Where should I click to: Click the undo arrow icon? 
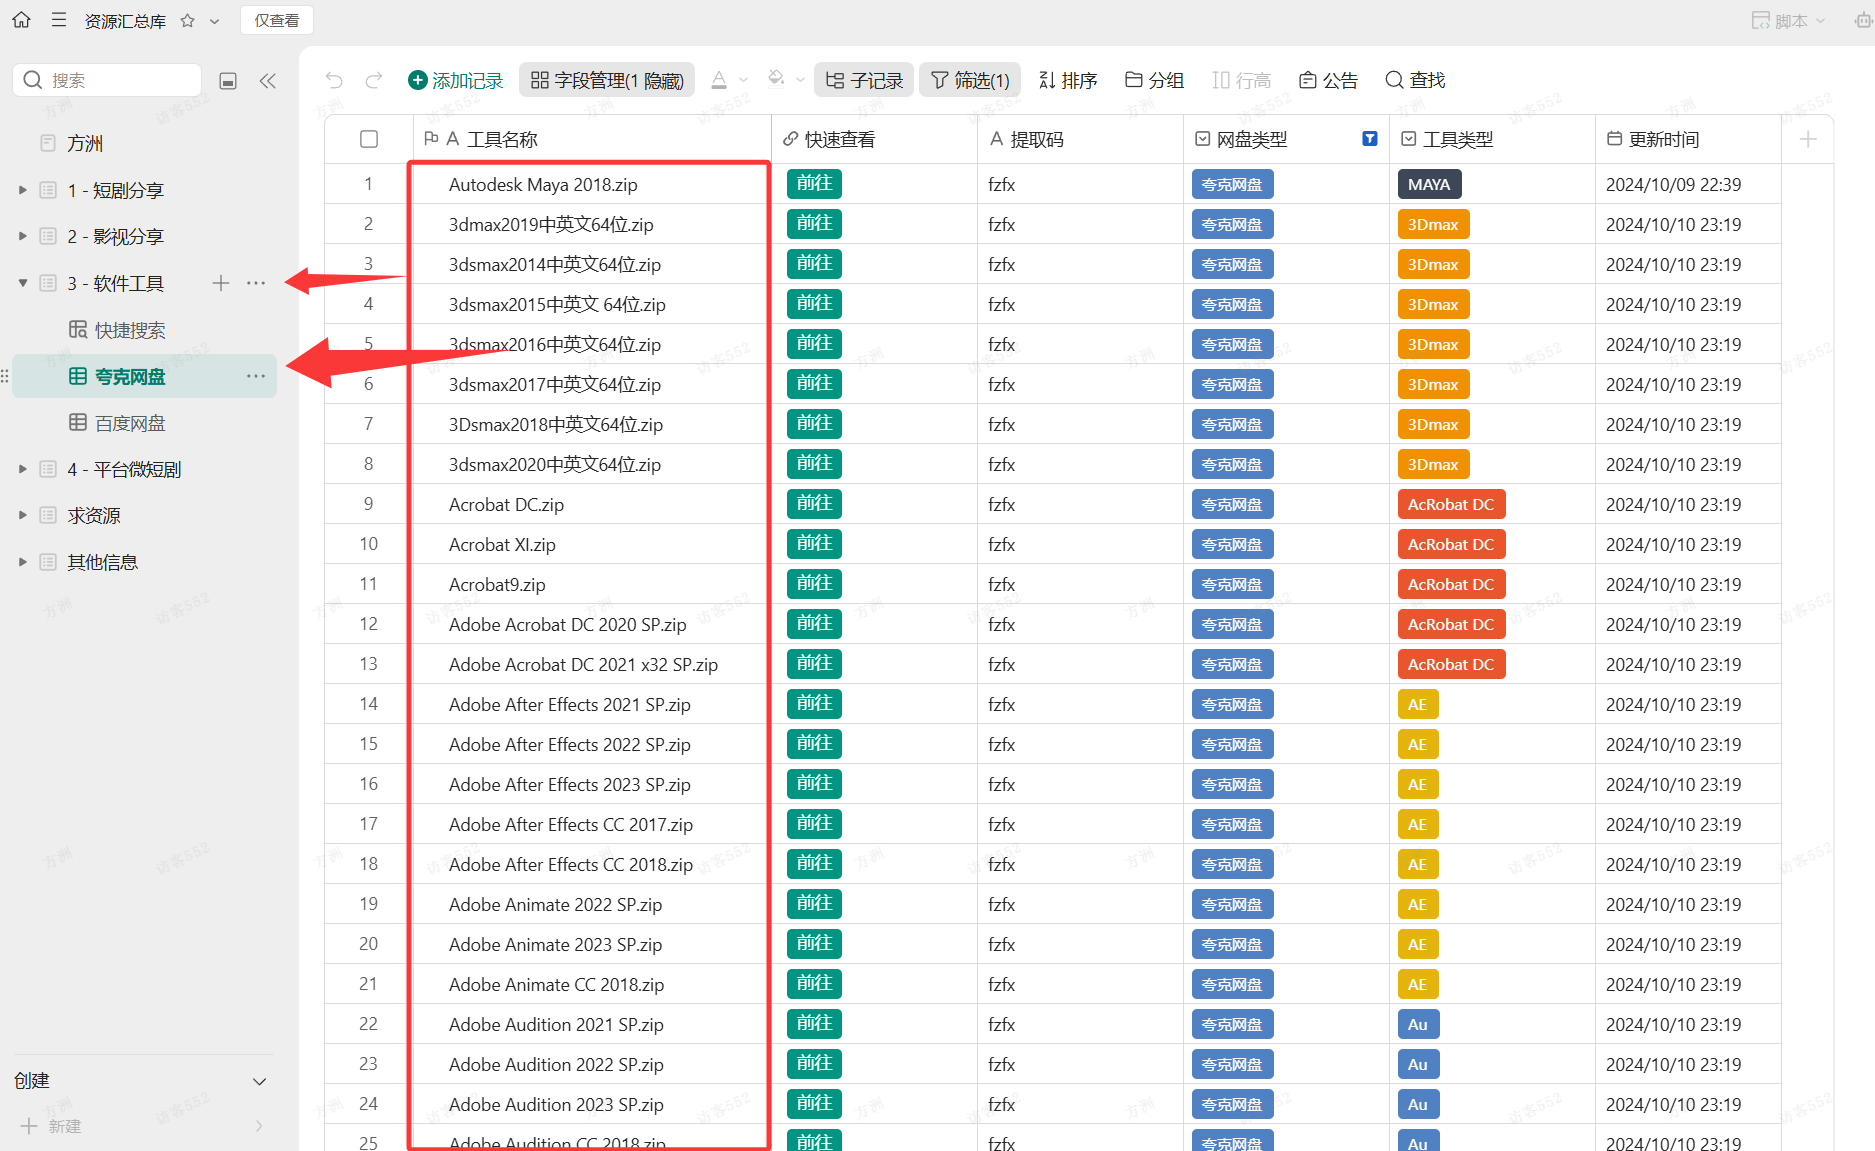click(x=334, y=80)
